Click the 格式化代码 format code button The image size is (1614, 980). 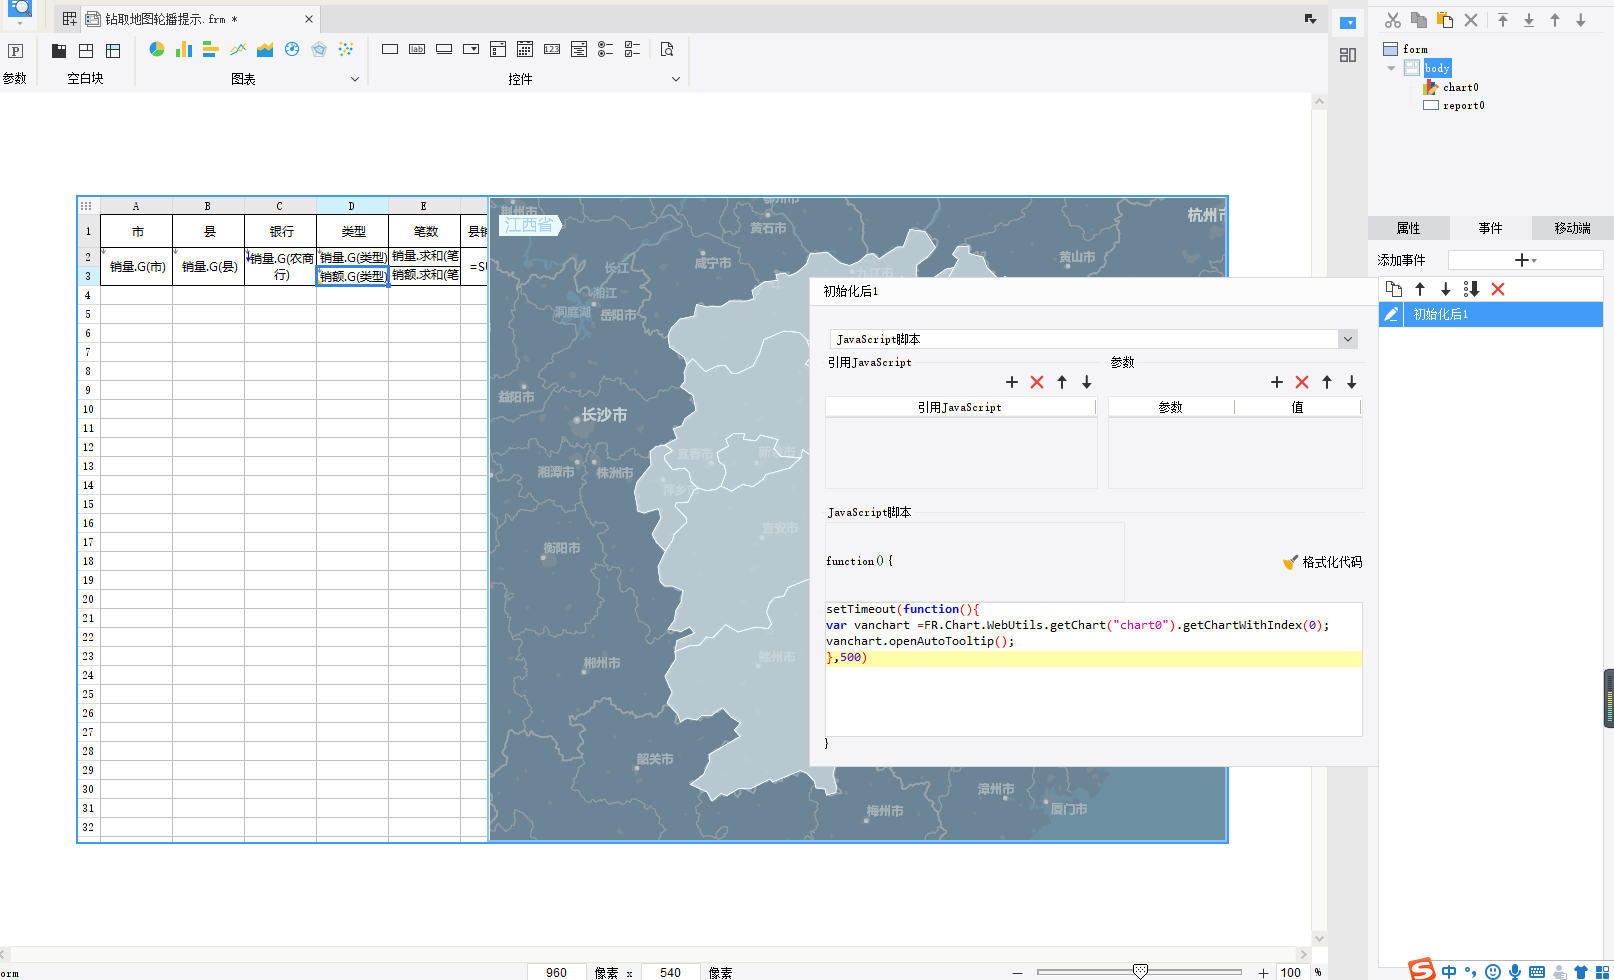1322,562
